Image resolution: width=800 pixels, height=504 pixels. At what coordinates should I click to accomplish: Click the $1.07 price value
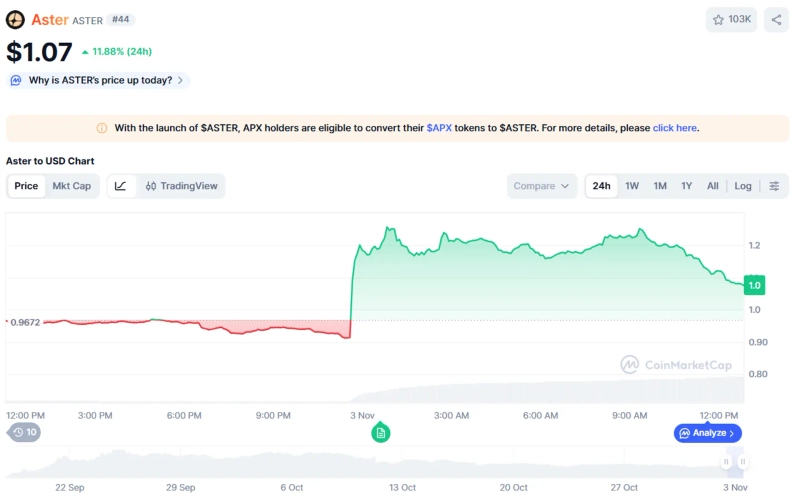click(39, 52)
